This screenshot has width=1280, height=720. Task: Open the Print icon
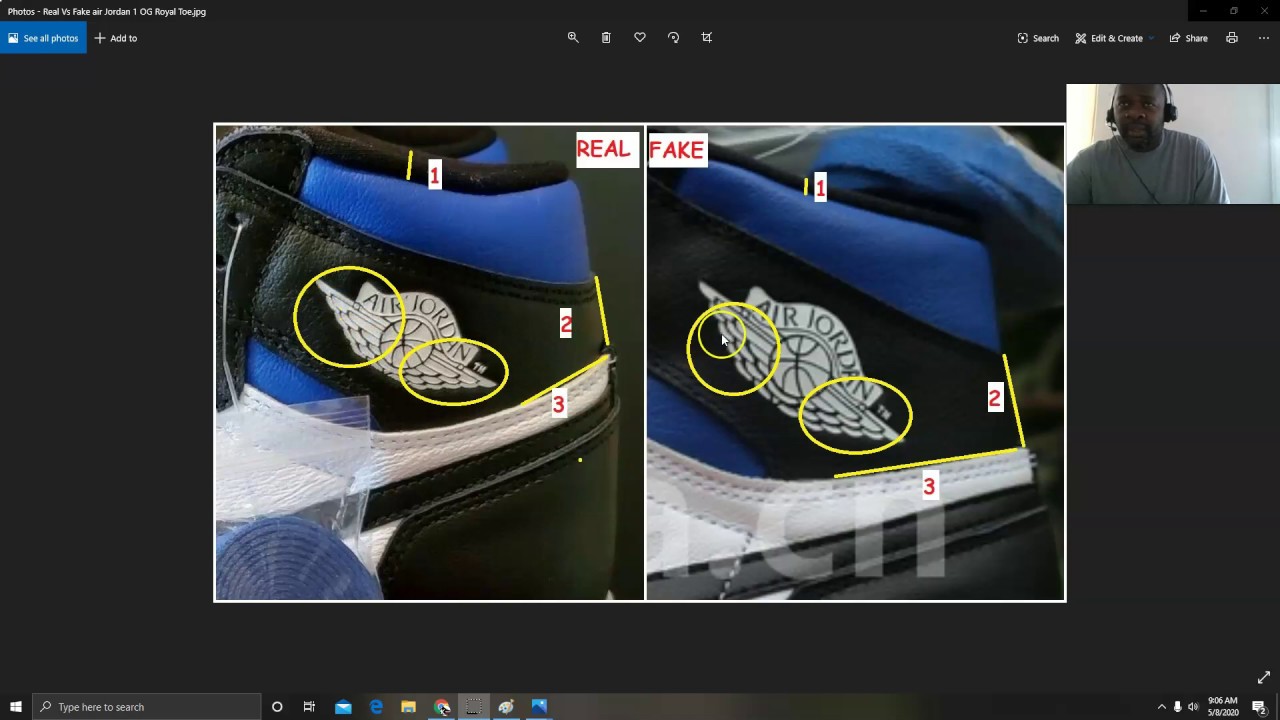pyautogui.click(x=1232, y=38)
